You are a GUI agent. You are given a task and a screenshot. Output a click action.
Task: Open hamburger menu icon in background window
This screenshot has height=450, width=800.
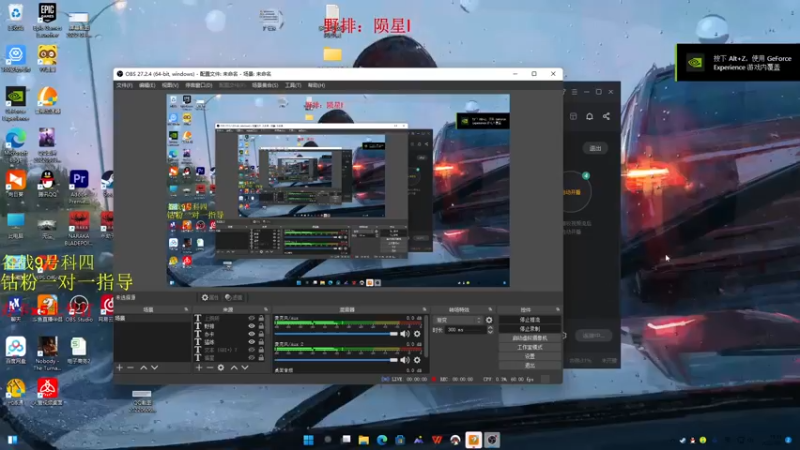pos(574,92)
